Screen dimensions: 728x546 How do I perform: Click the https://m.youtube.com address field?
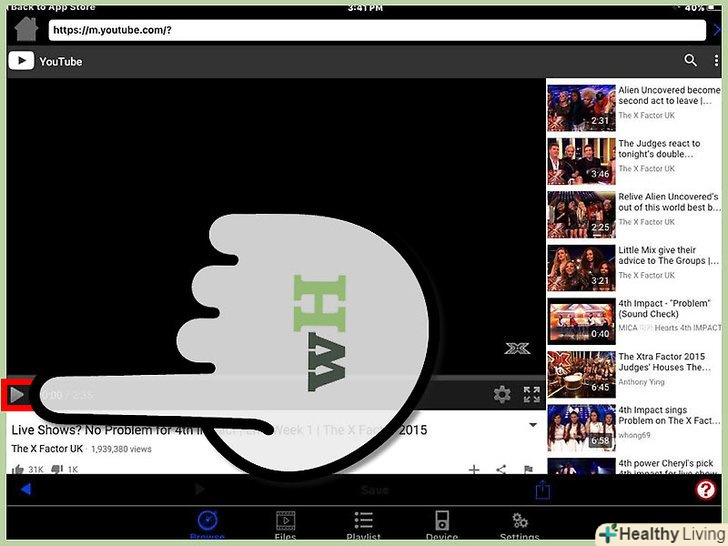[x=377, y=31]
